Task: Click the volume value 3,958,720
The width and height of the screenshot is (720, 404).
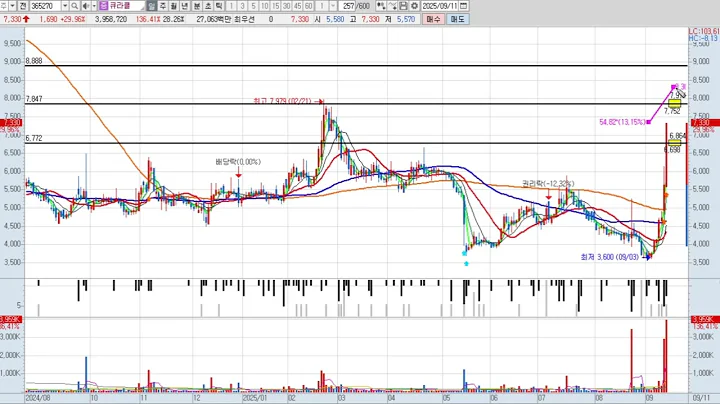Action: coord(111,19)
